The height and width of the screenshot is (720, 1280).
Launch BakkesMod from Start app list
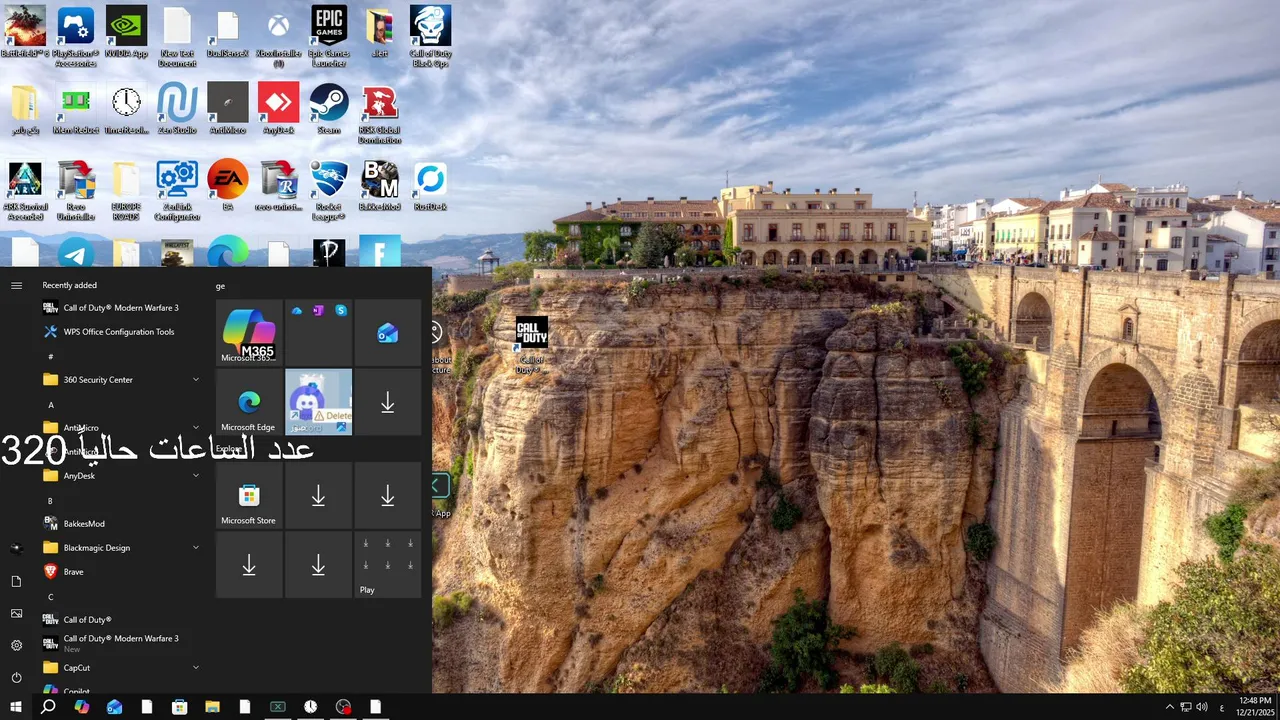click(x=120, y=524)
